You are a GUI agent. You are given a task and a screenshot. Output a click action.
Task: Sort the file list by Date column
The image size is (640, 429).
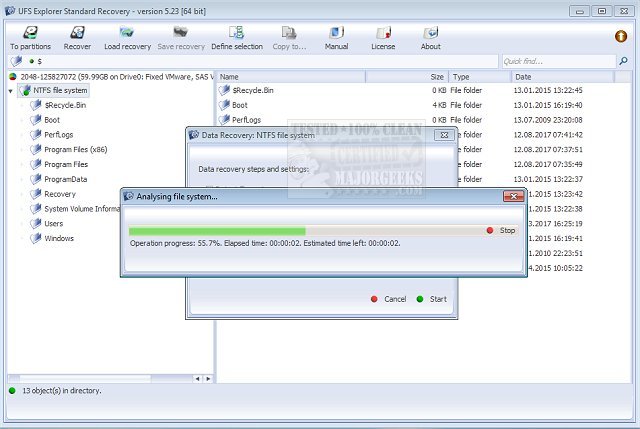(562, 77)
